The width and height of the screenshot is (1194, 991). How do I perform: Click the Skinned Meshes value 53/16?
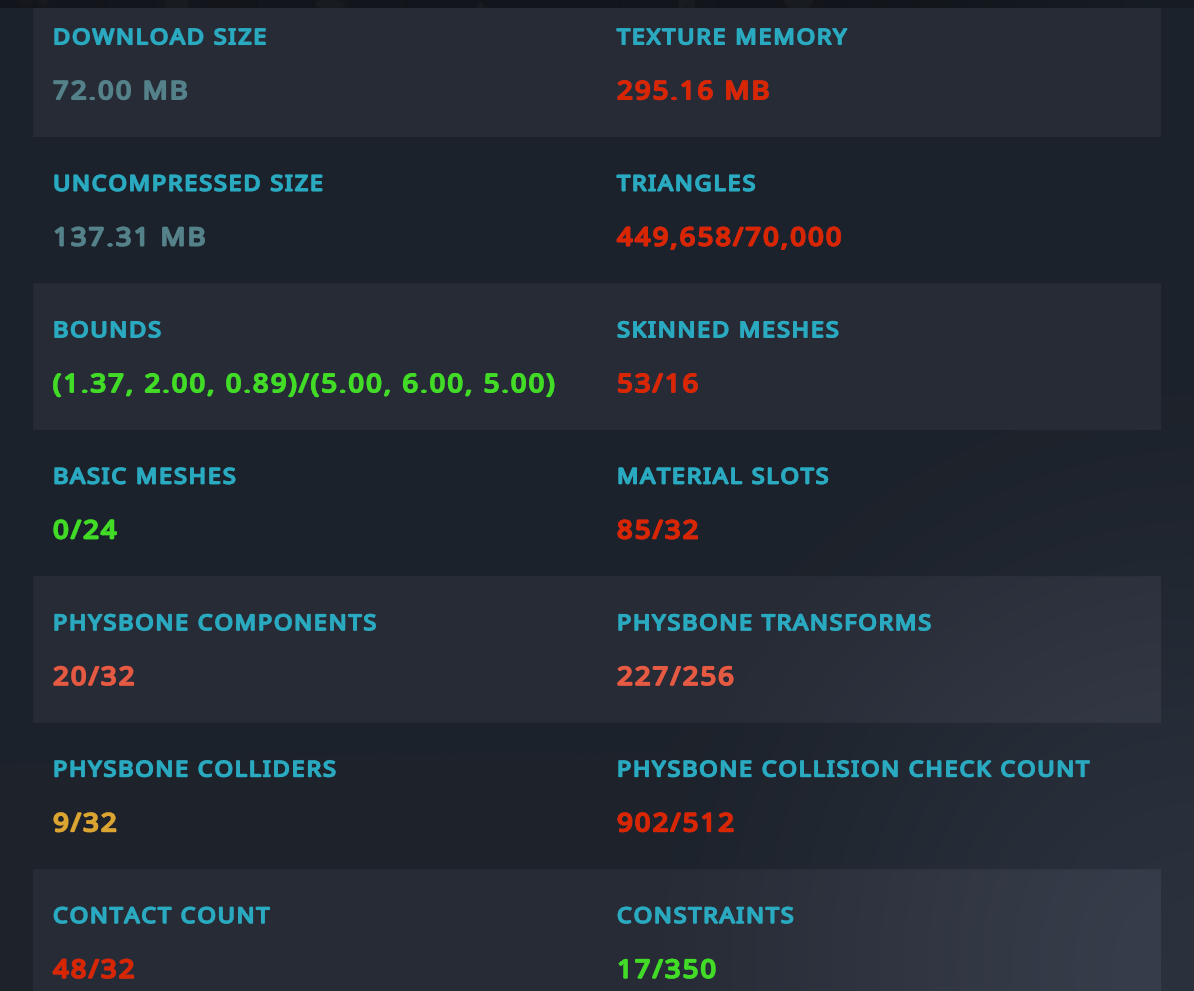[657, 384]
